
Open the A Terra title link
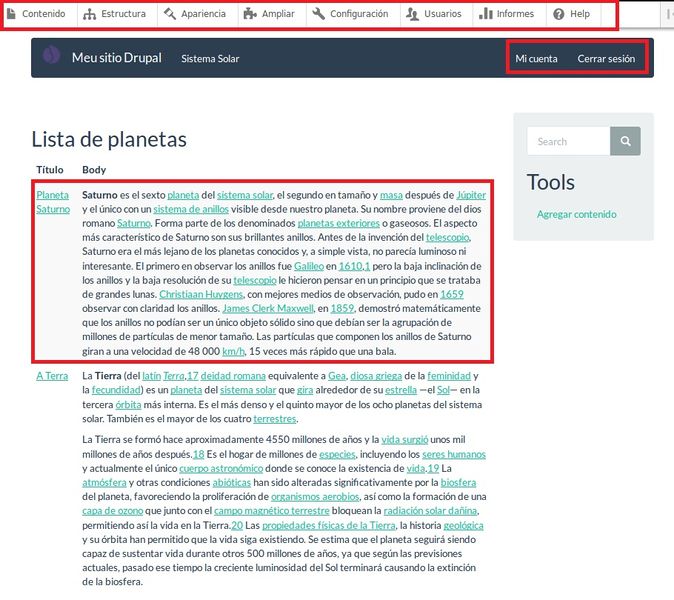click(52, 376)
